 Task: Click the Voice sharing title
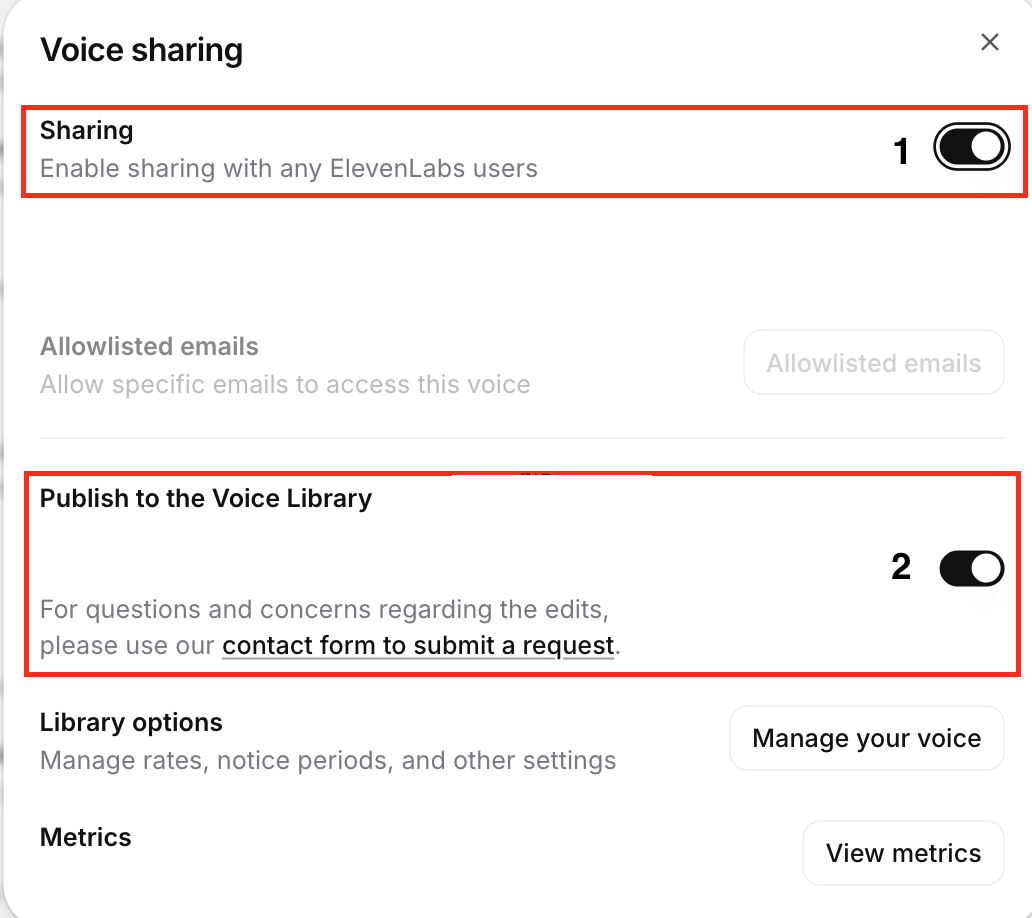pyautogui.click(x=141, y=49)
